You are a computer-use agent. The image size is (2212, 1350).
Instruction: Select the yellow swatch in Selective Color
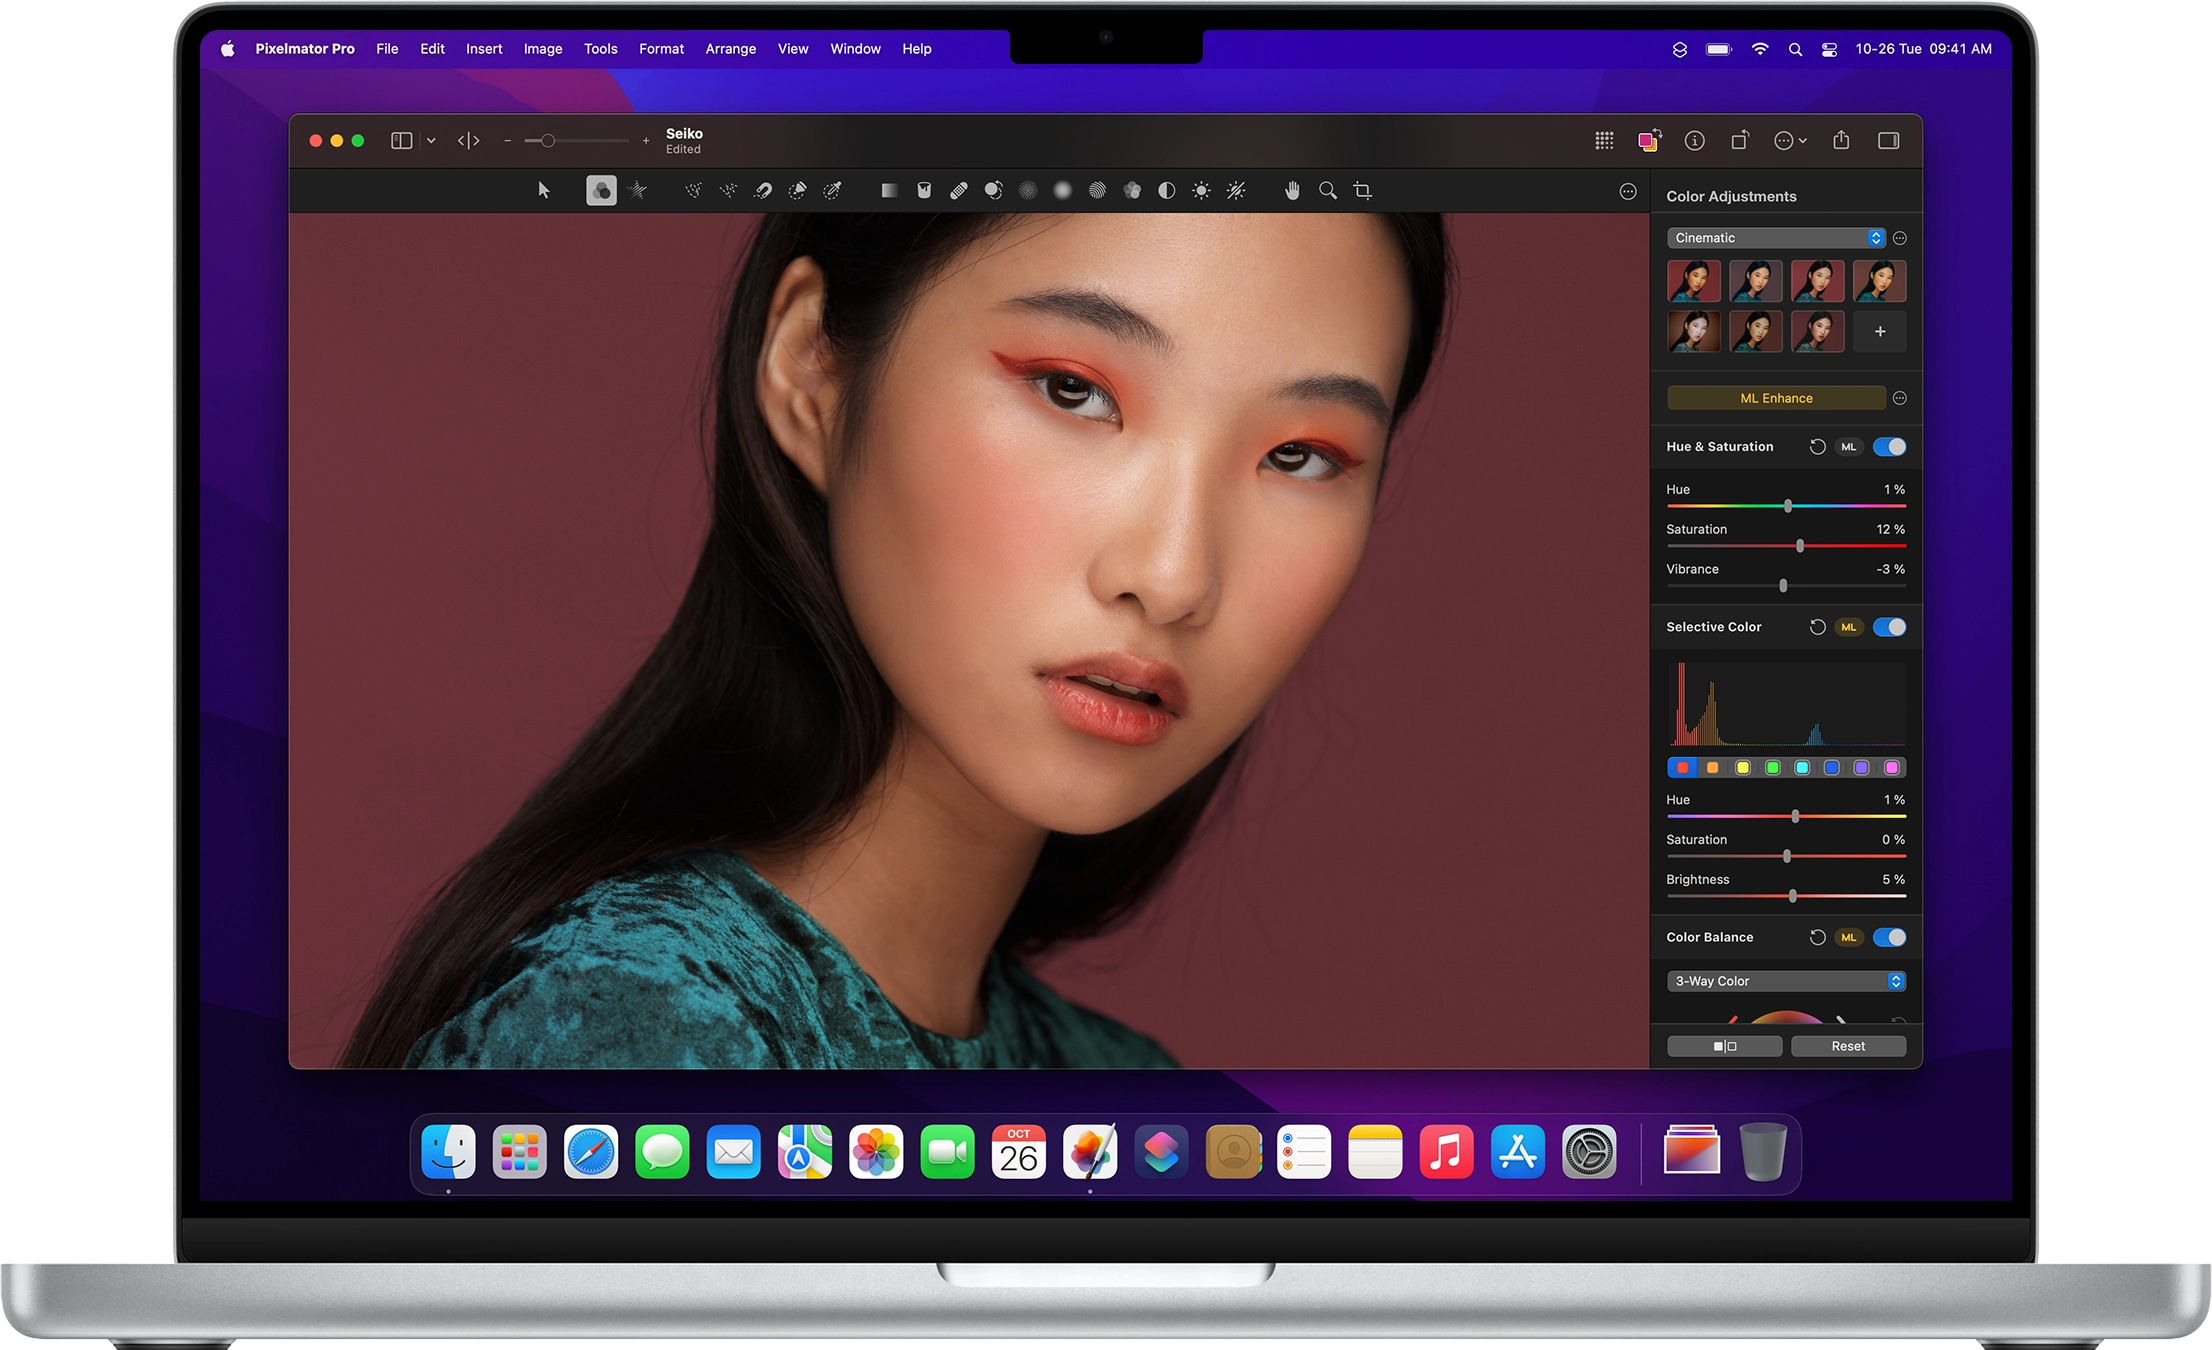1742,767
